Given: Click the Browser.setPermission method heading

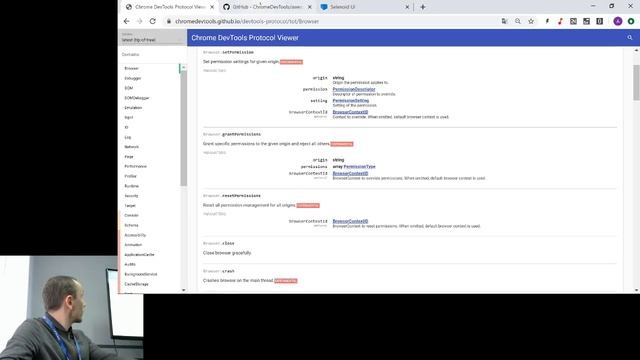Looking at the screenshot, I should 228,52.
